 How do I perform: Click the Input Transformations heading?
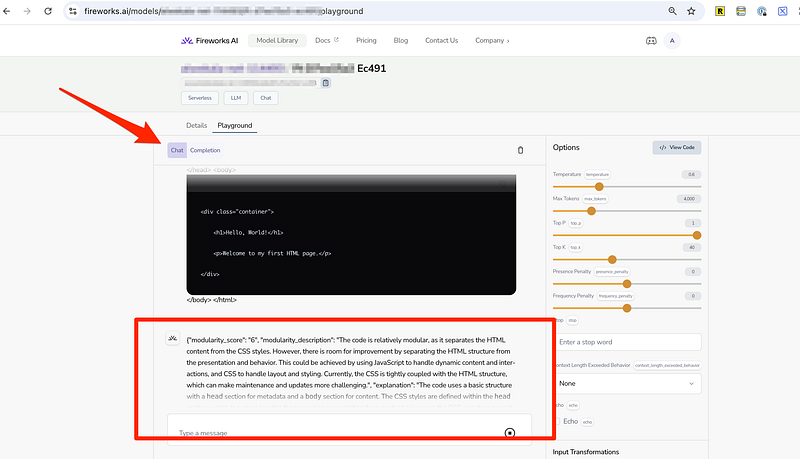pos(586,452)
